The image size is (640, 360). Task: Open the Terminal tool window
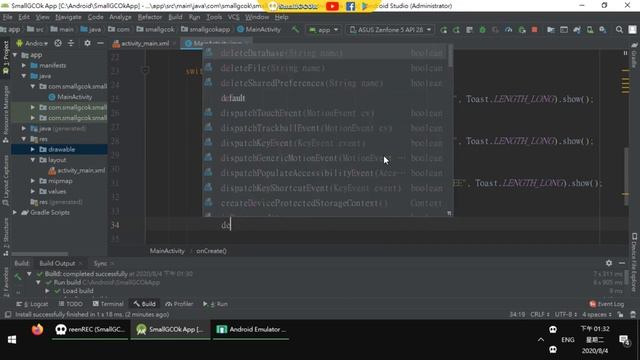click(108, 304)
